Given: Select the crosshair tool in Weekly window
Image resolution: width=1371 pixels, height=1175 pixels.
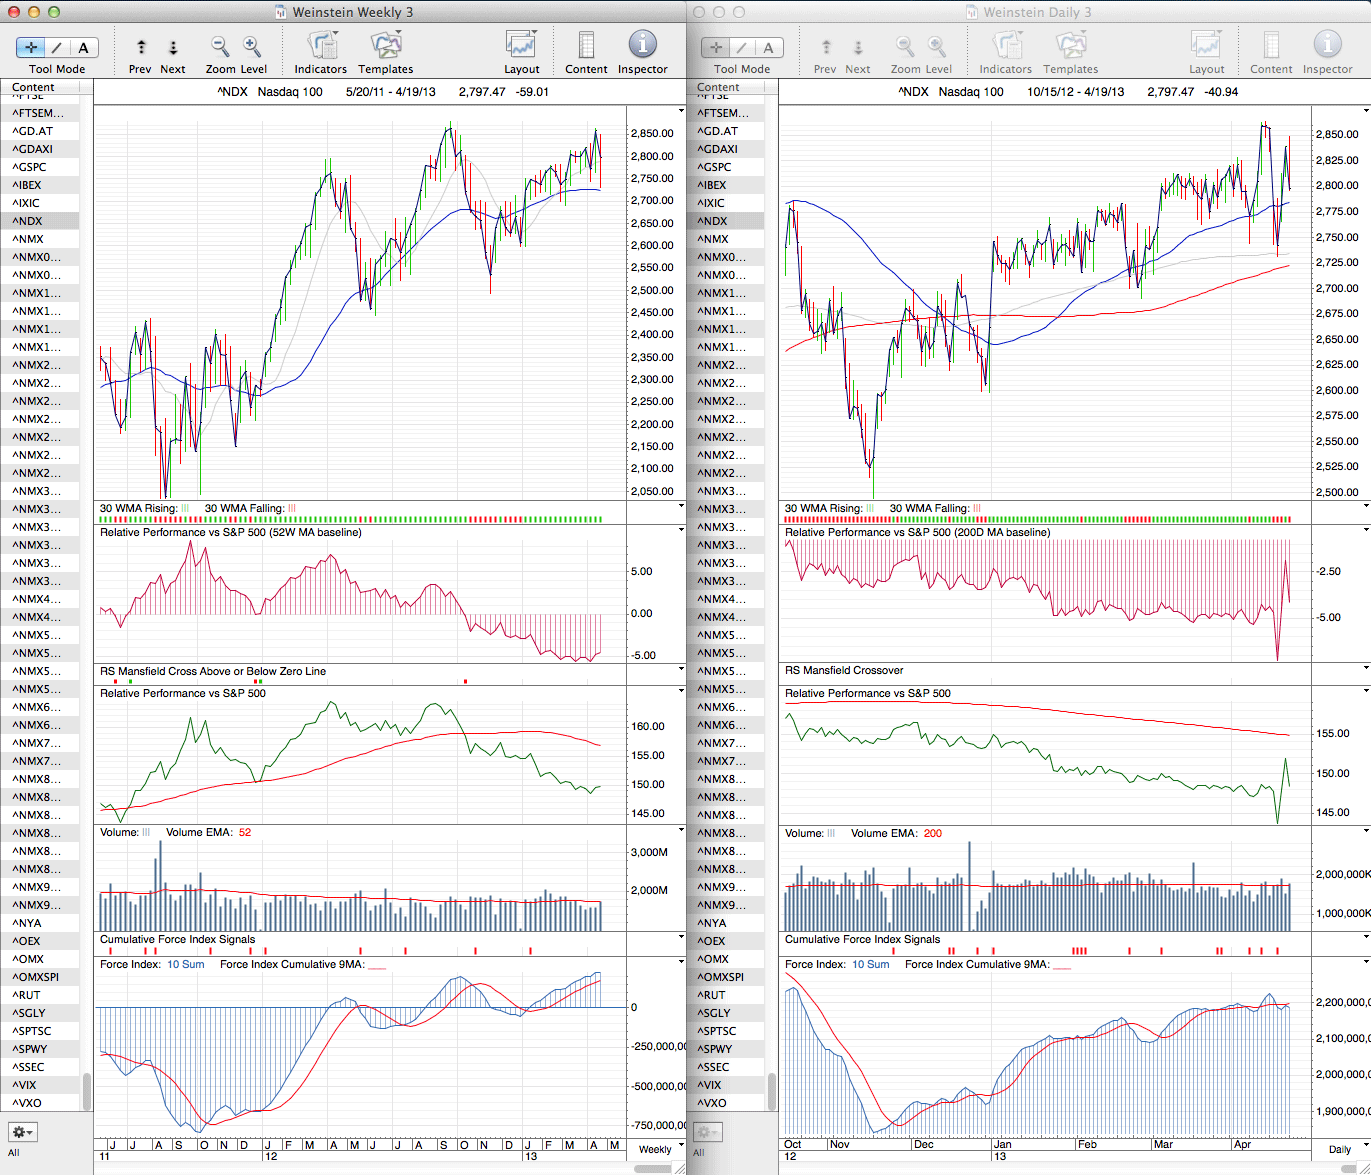Looking at the screenshot, I should 31,47.
